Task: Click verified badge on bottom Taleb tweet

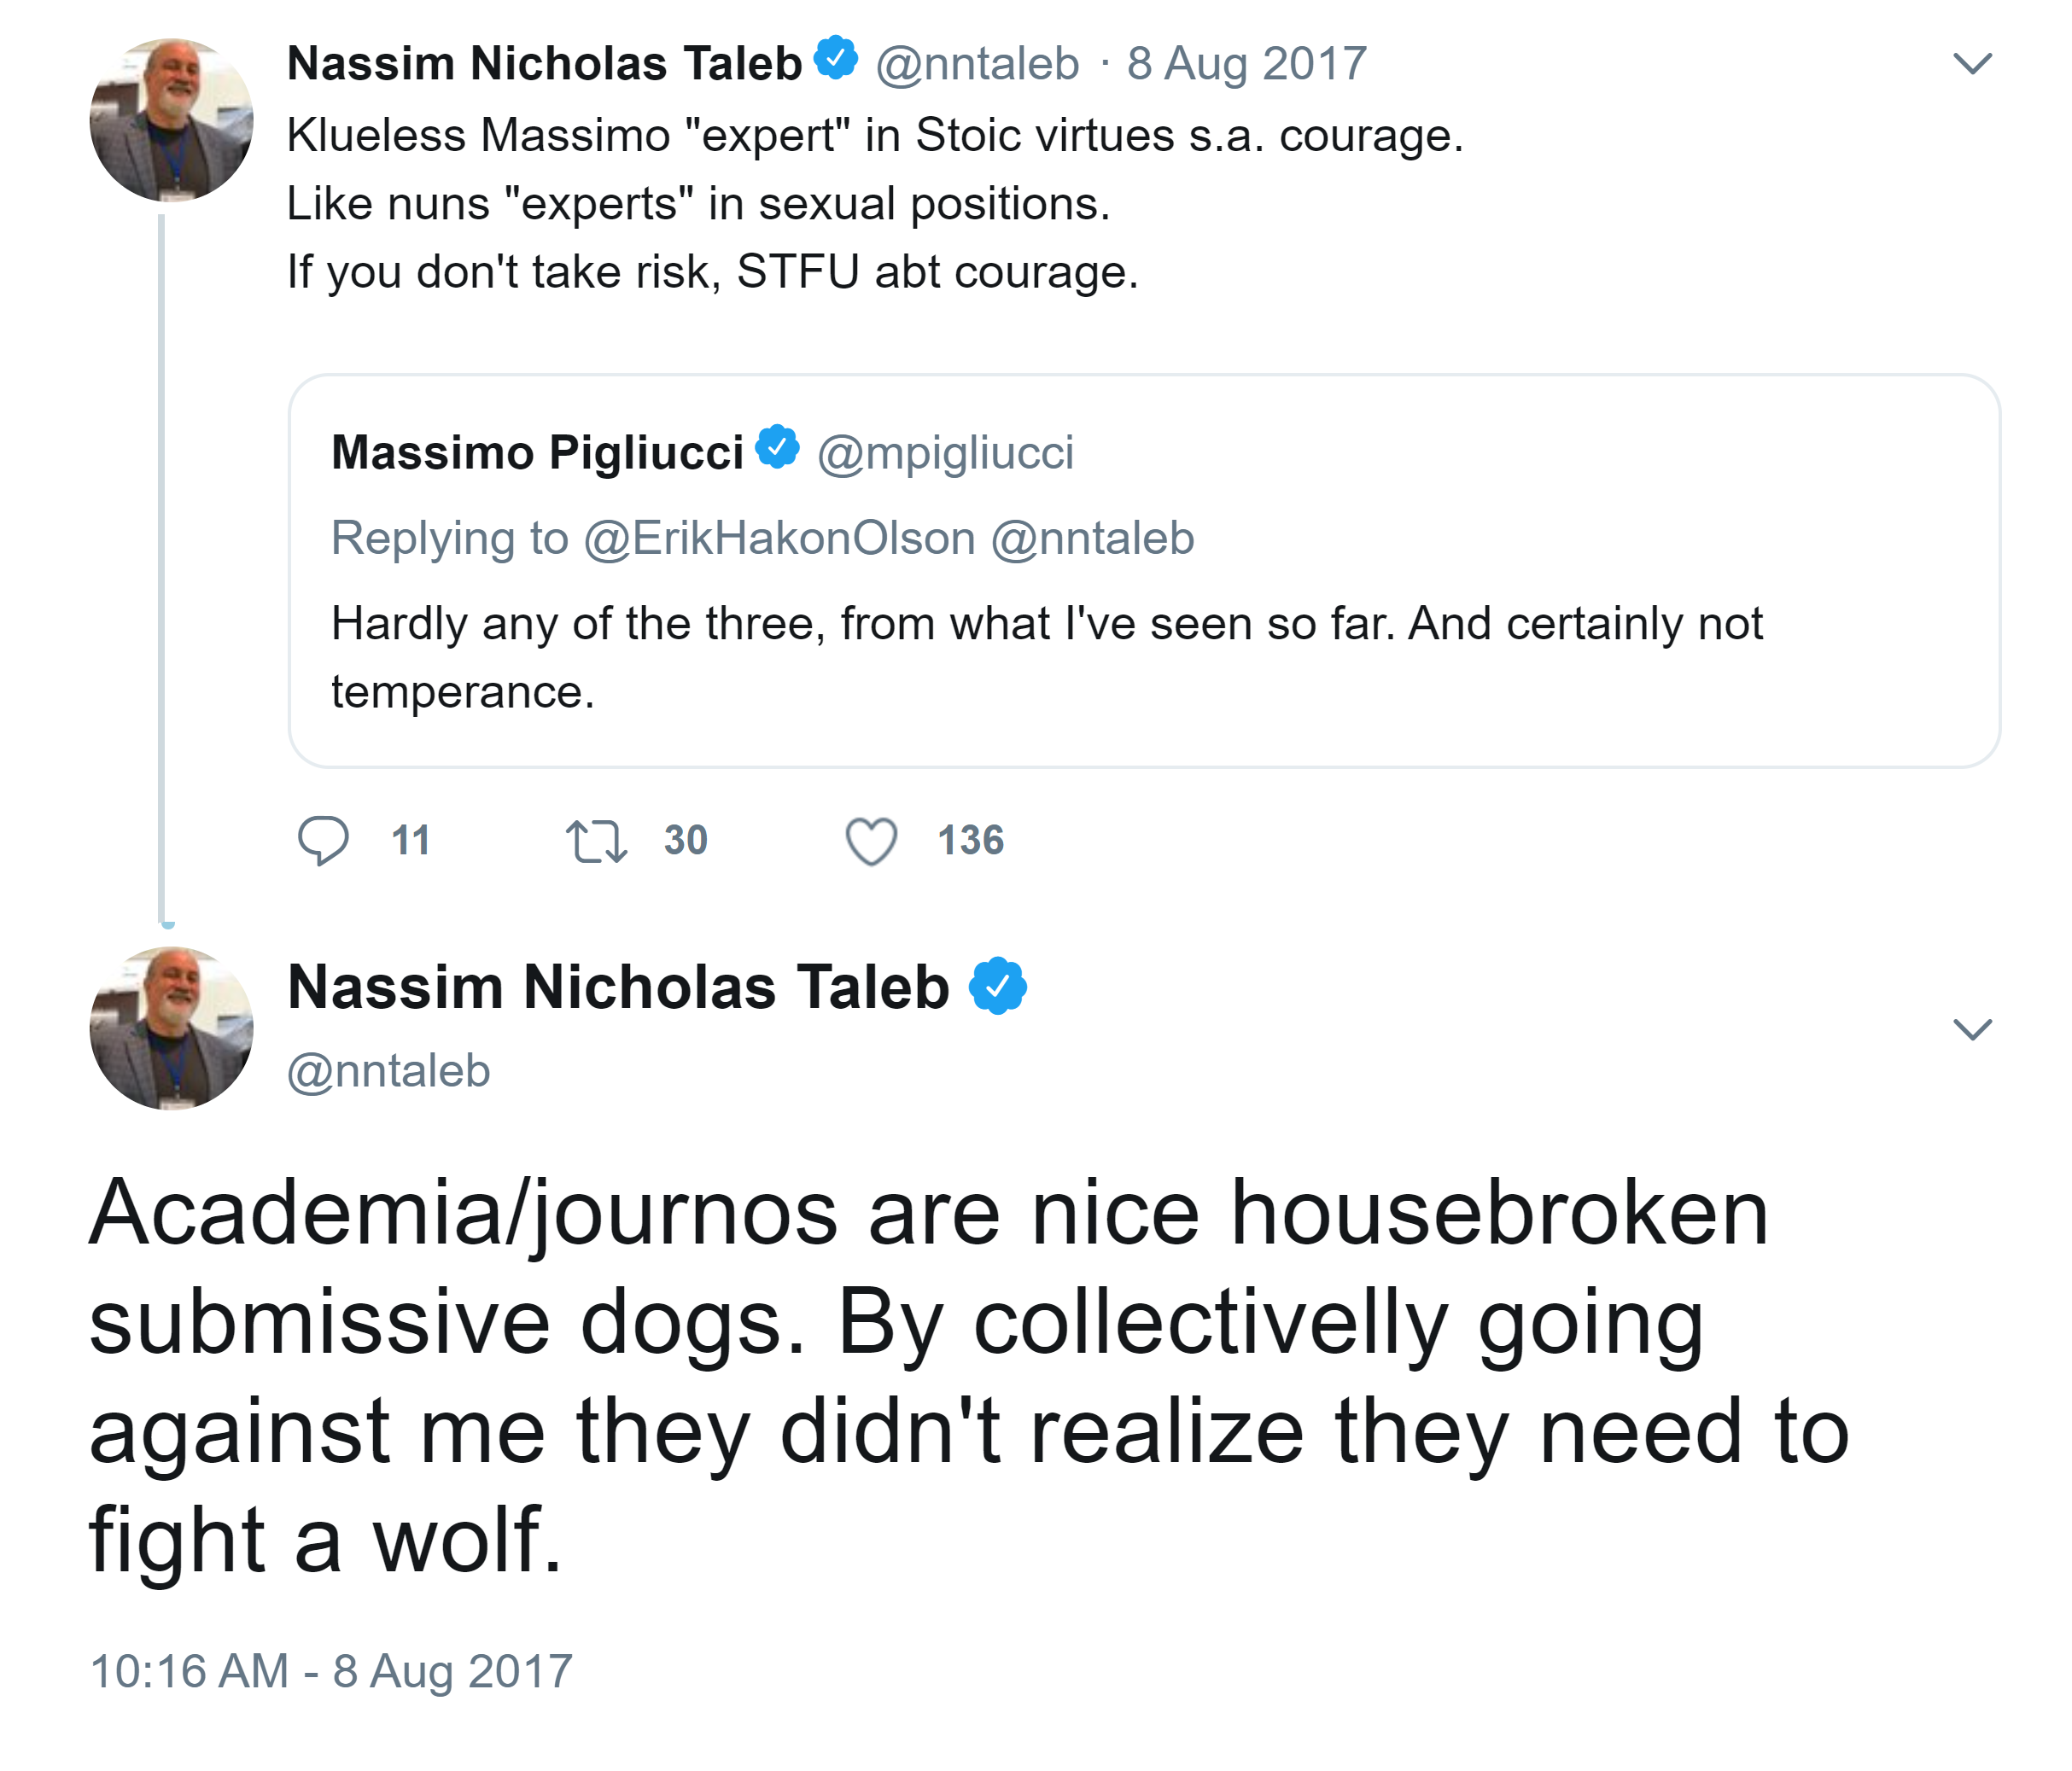Action: 997,986
